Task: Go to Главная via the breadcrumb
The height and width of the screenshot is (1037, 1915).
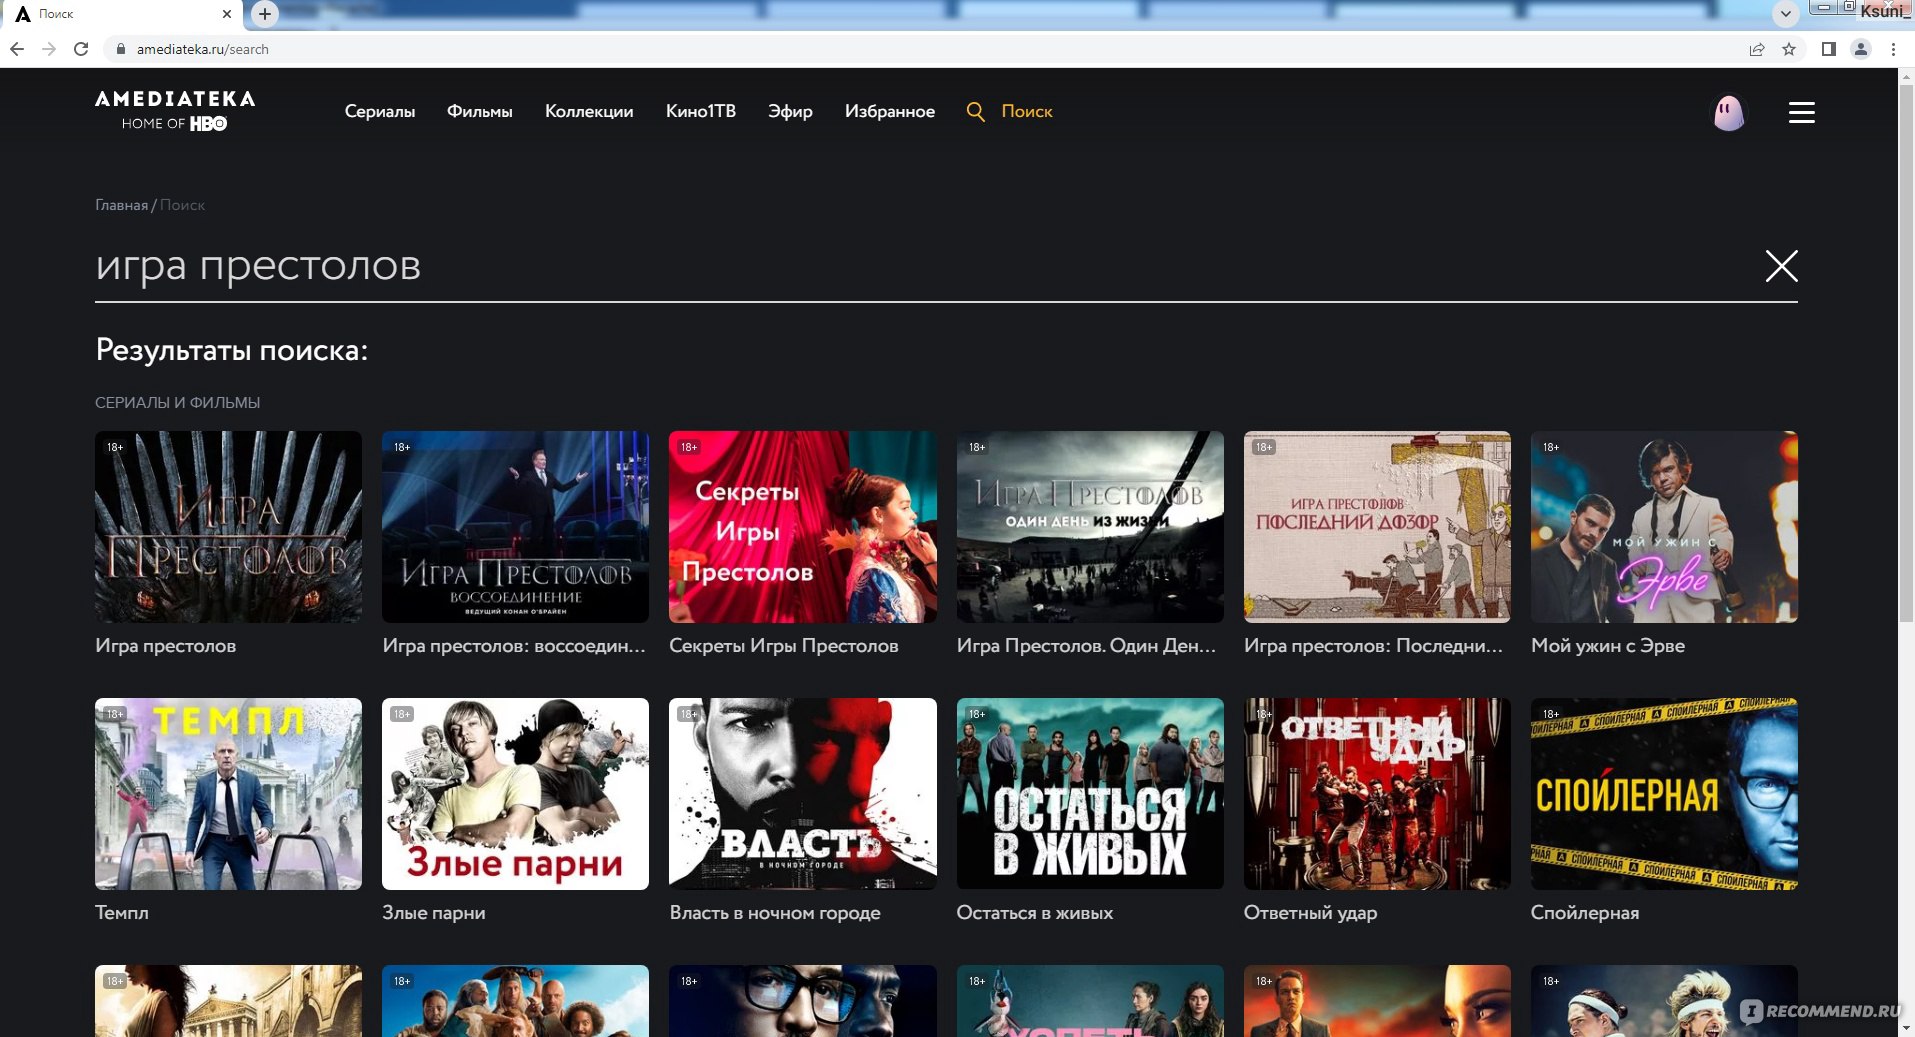Action: pos(121,205)
